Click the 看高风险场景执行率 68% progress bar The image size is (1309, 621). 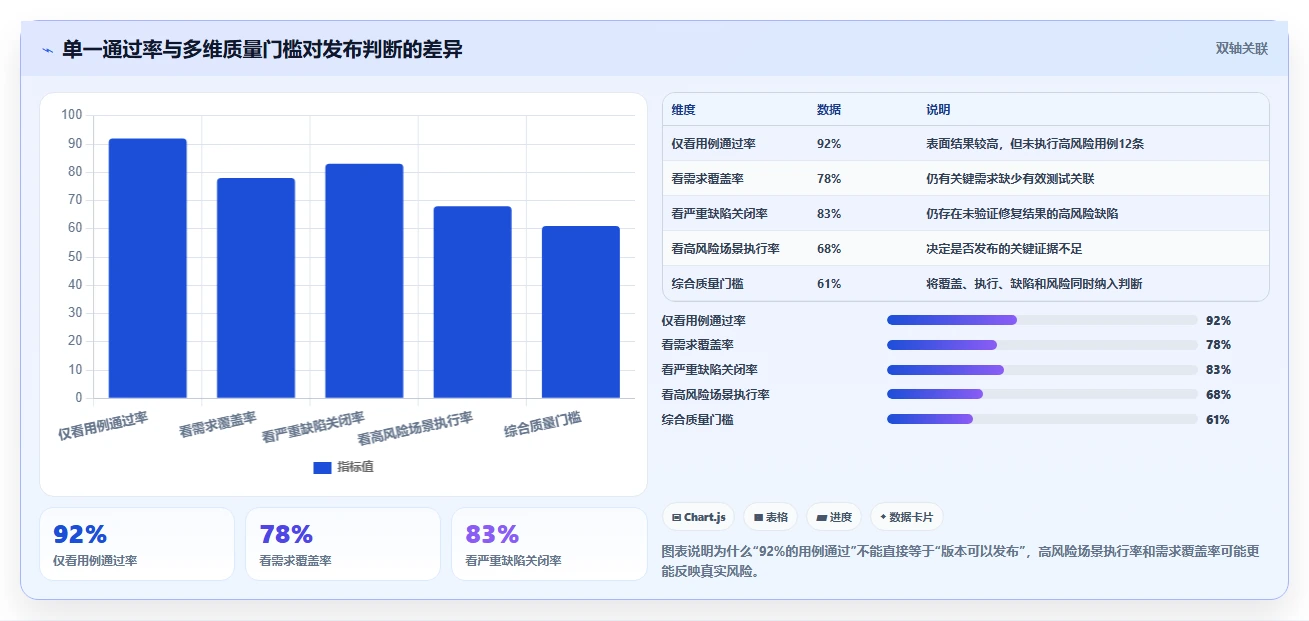pyautogui.click(x=1042, y=395)
